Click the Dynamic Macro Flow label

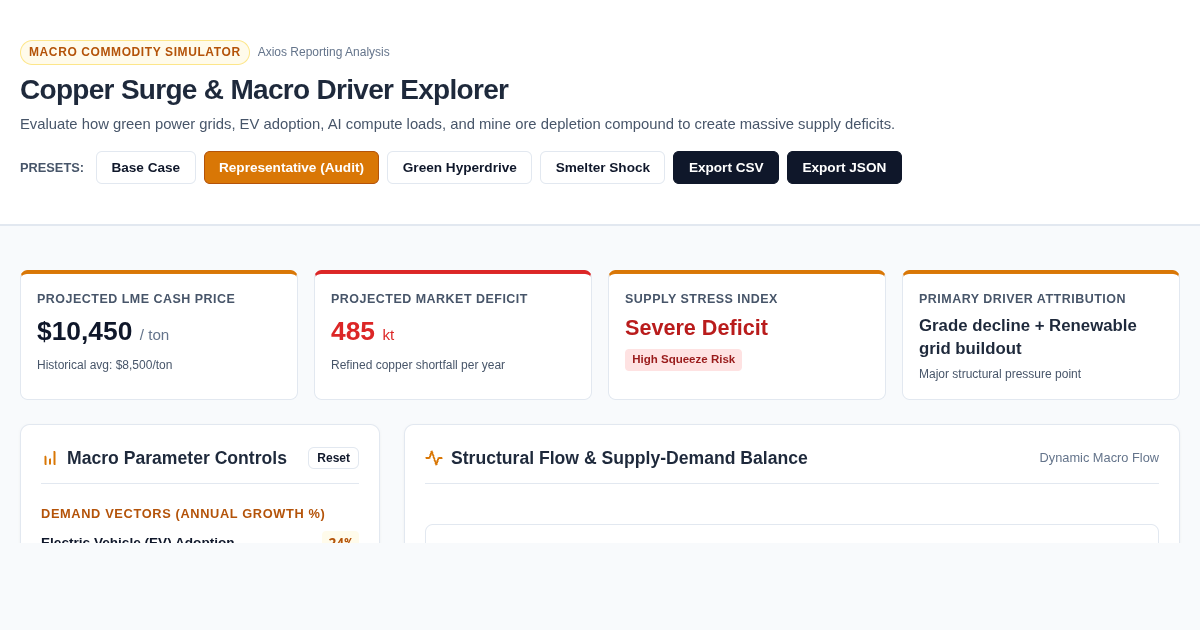1099,457
